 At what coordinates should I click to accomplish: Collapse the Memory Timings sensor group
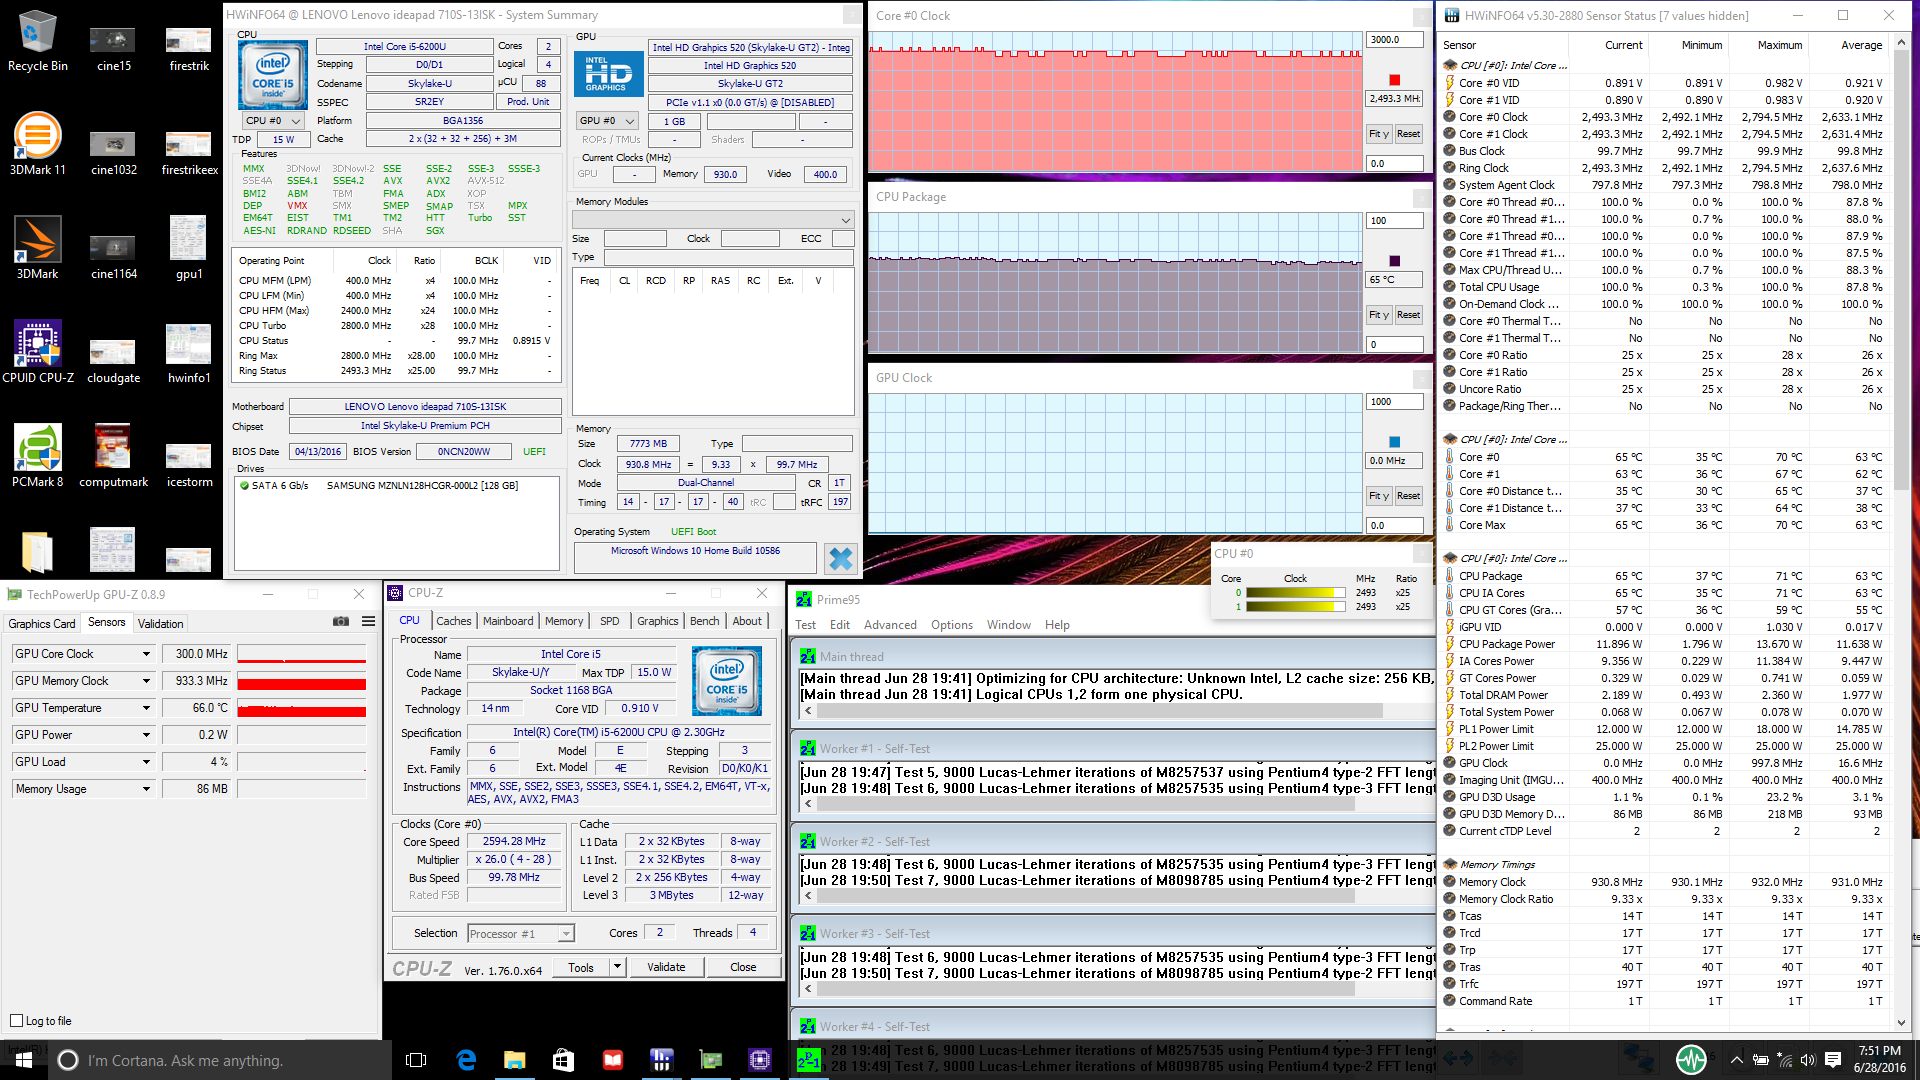point(1450,864)
